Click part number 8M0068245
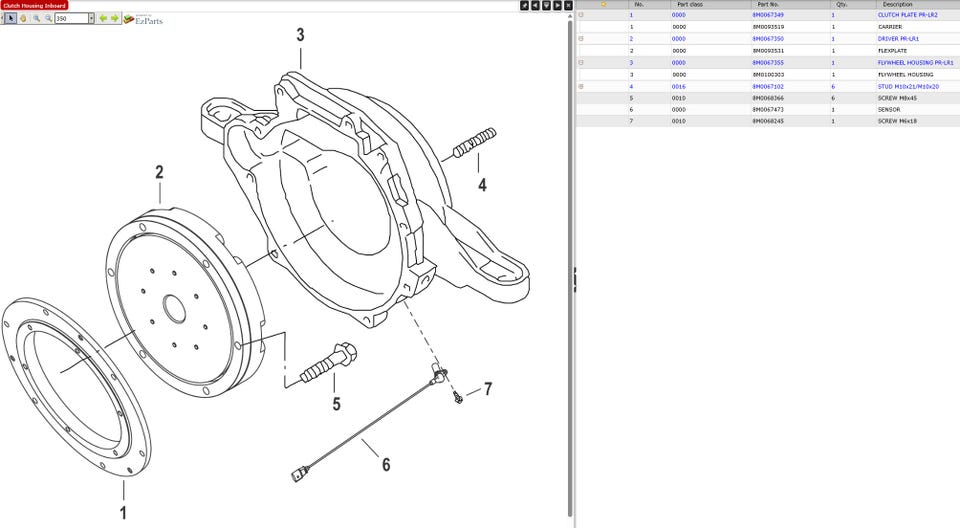The width and height of the screenshot is (960, 528). pyautogui.click(x=768, y=121)
